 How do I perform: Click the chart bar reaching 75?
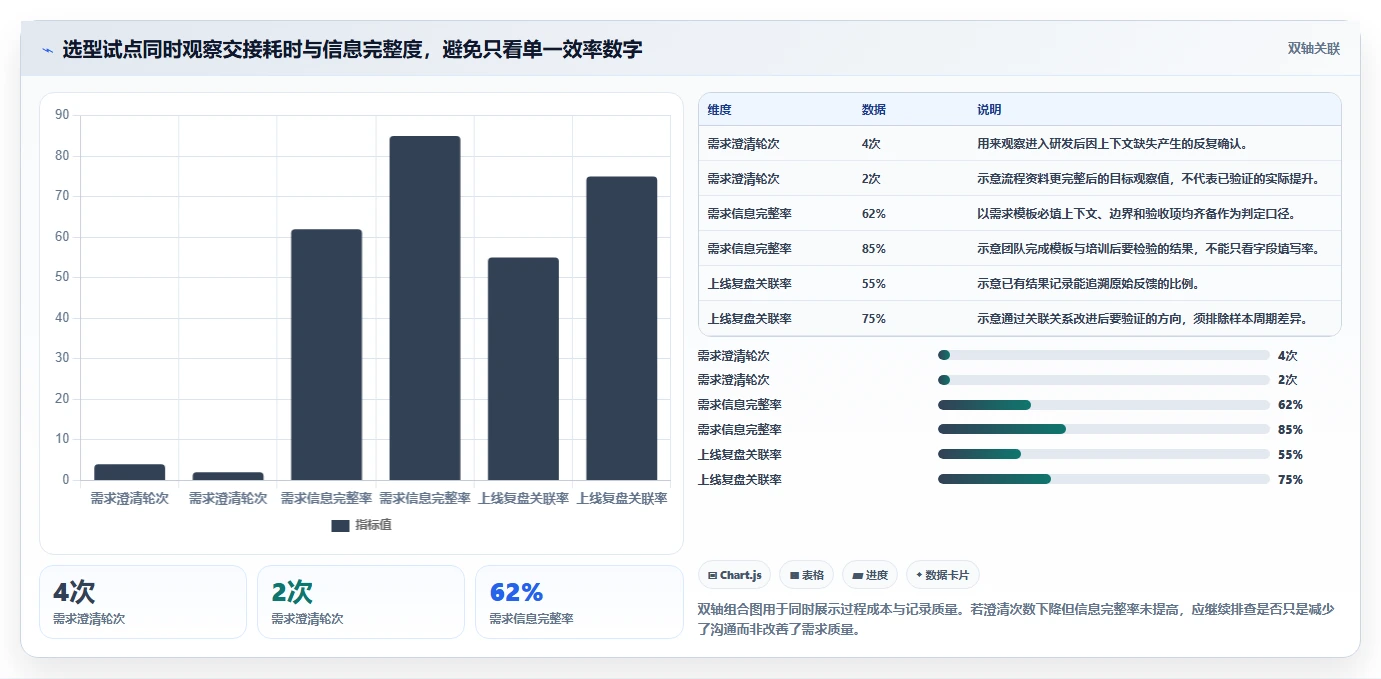pos(622,328)
